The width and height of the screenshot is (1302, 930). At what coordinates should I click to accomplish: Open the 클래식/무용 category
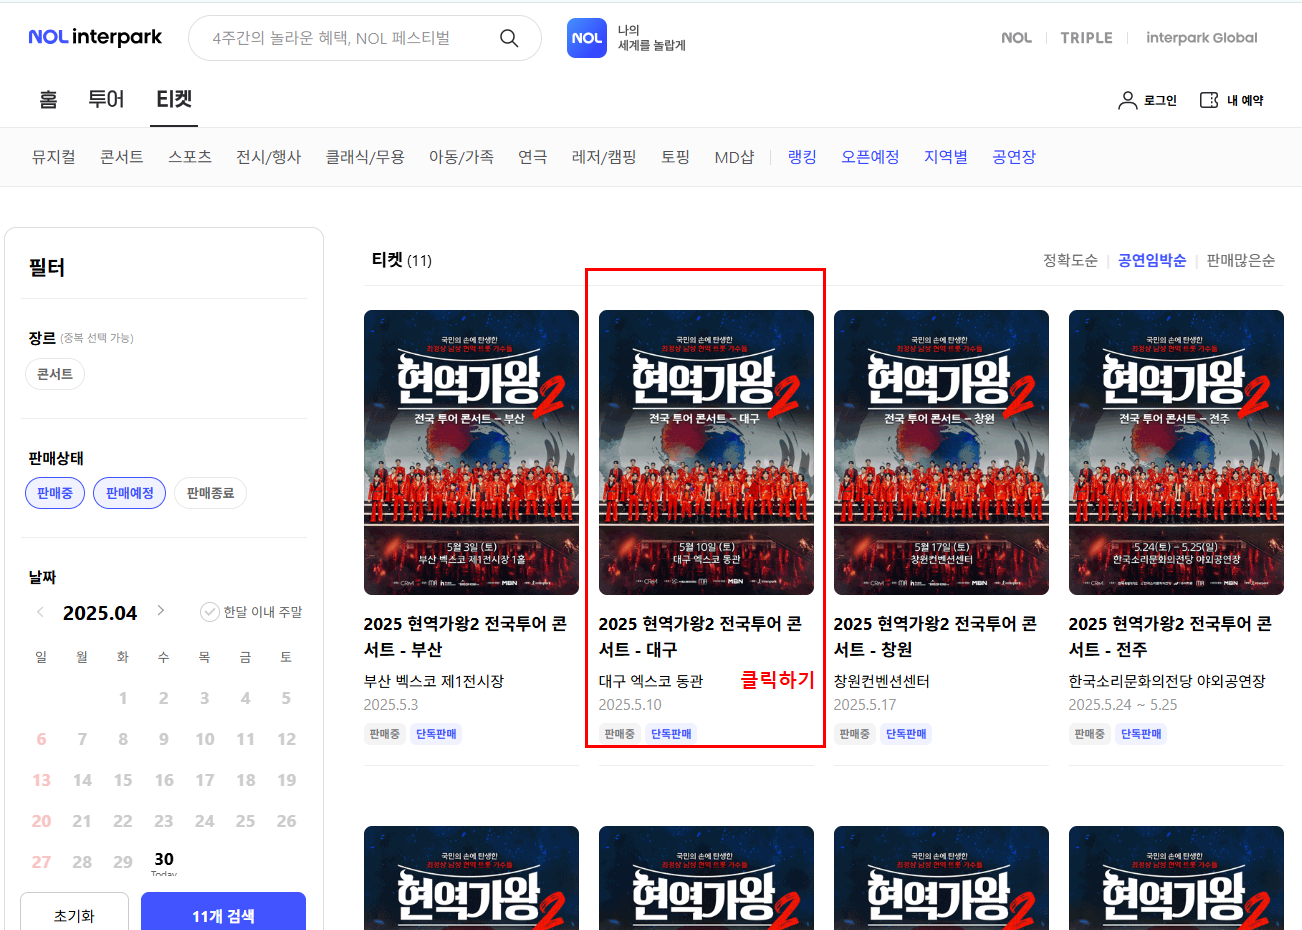(x=365, y=157)
